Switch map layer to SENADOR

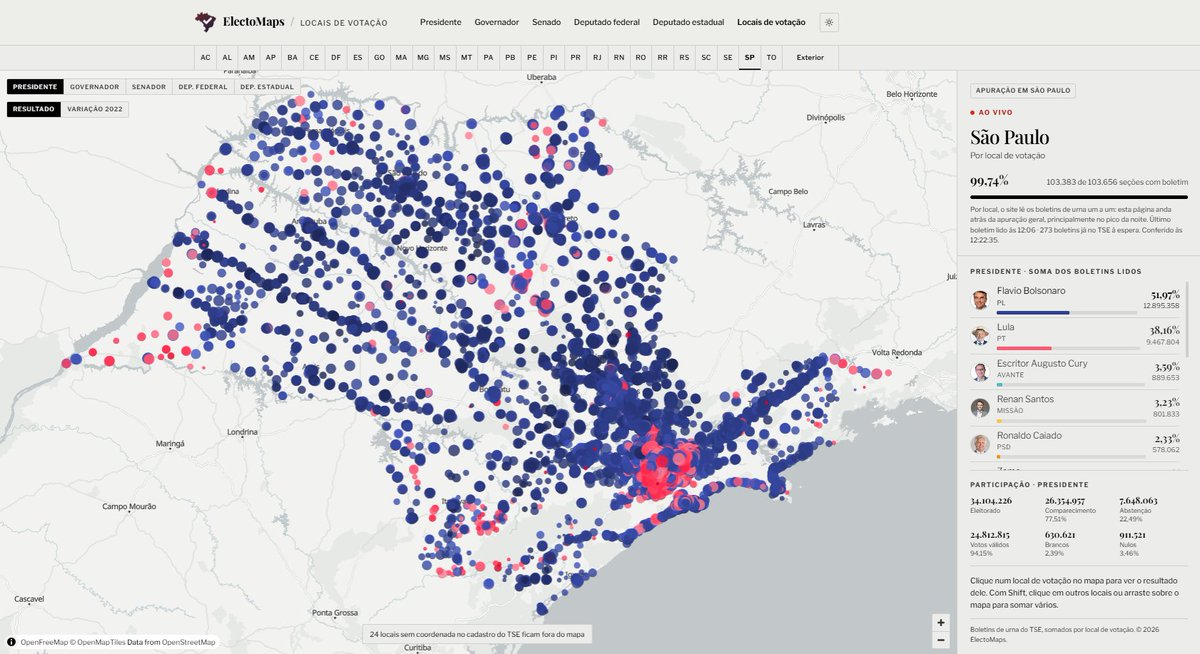click(x=149, y=87)
